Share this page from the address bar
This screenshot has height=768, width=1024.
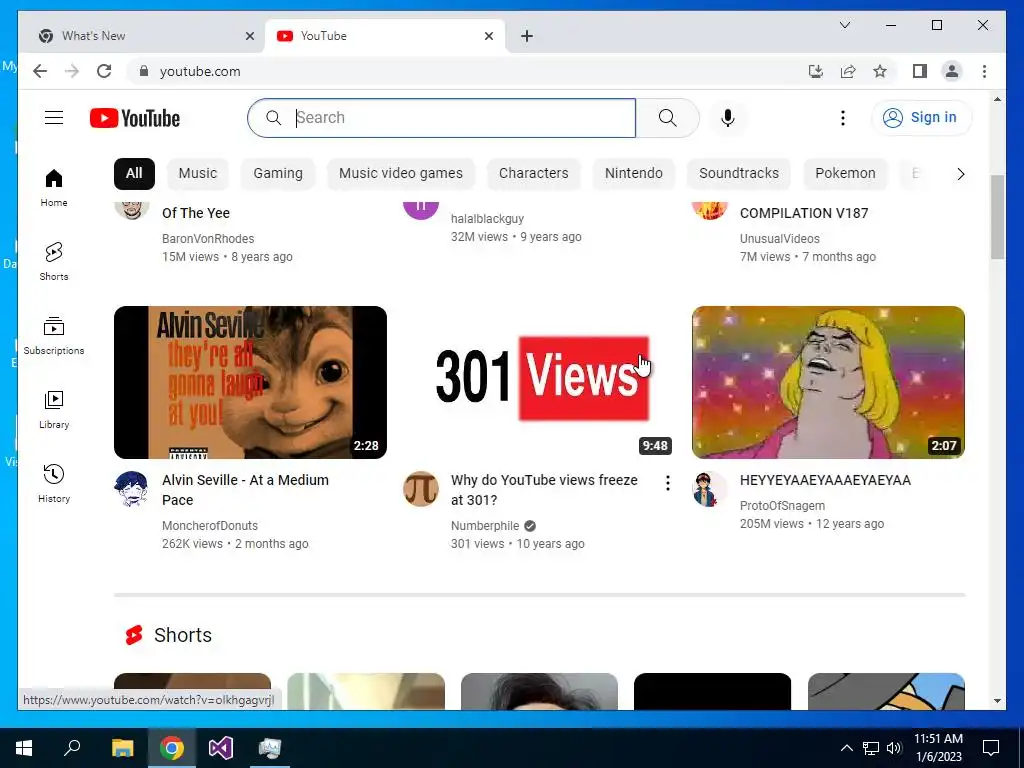point(848,71)
